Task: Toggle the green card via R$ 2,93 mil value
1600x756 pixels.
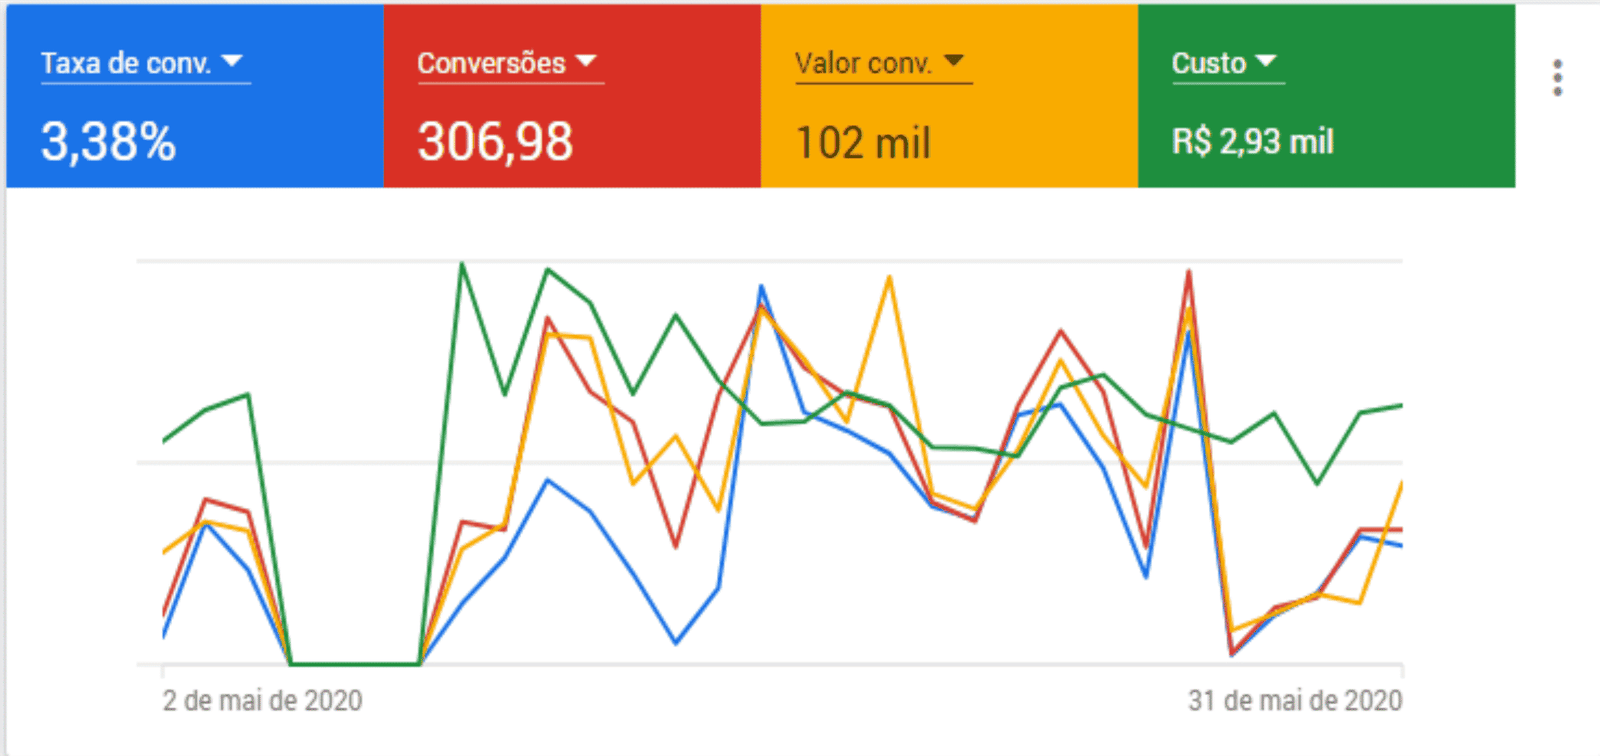Action: point(1252,142)
